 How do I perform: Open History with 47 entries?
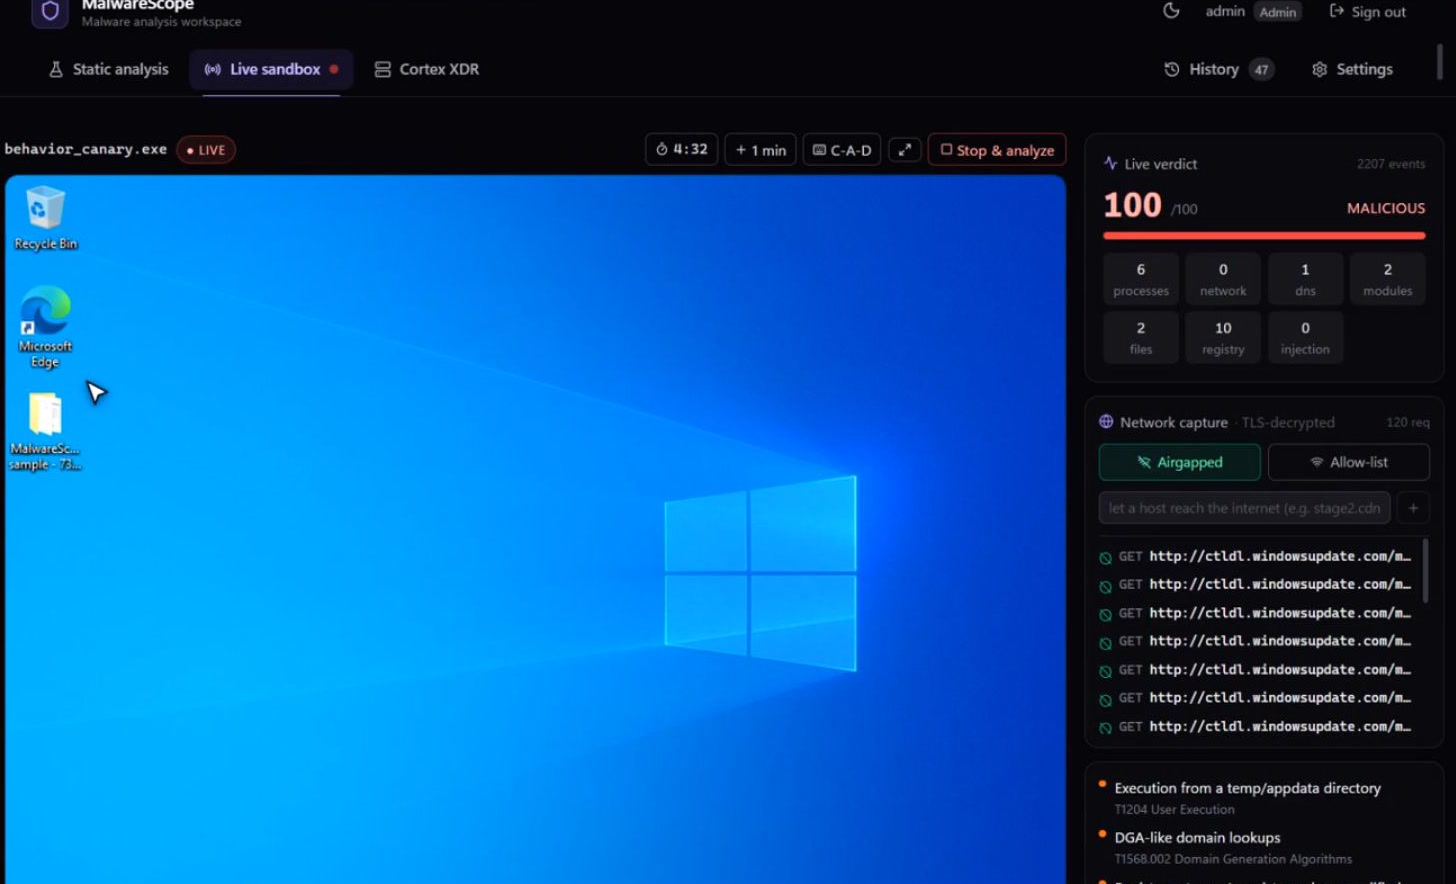coord(1219,69)
